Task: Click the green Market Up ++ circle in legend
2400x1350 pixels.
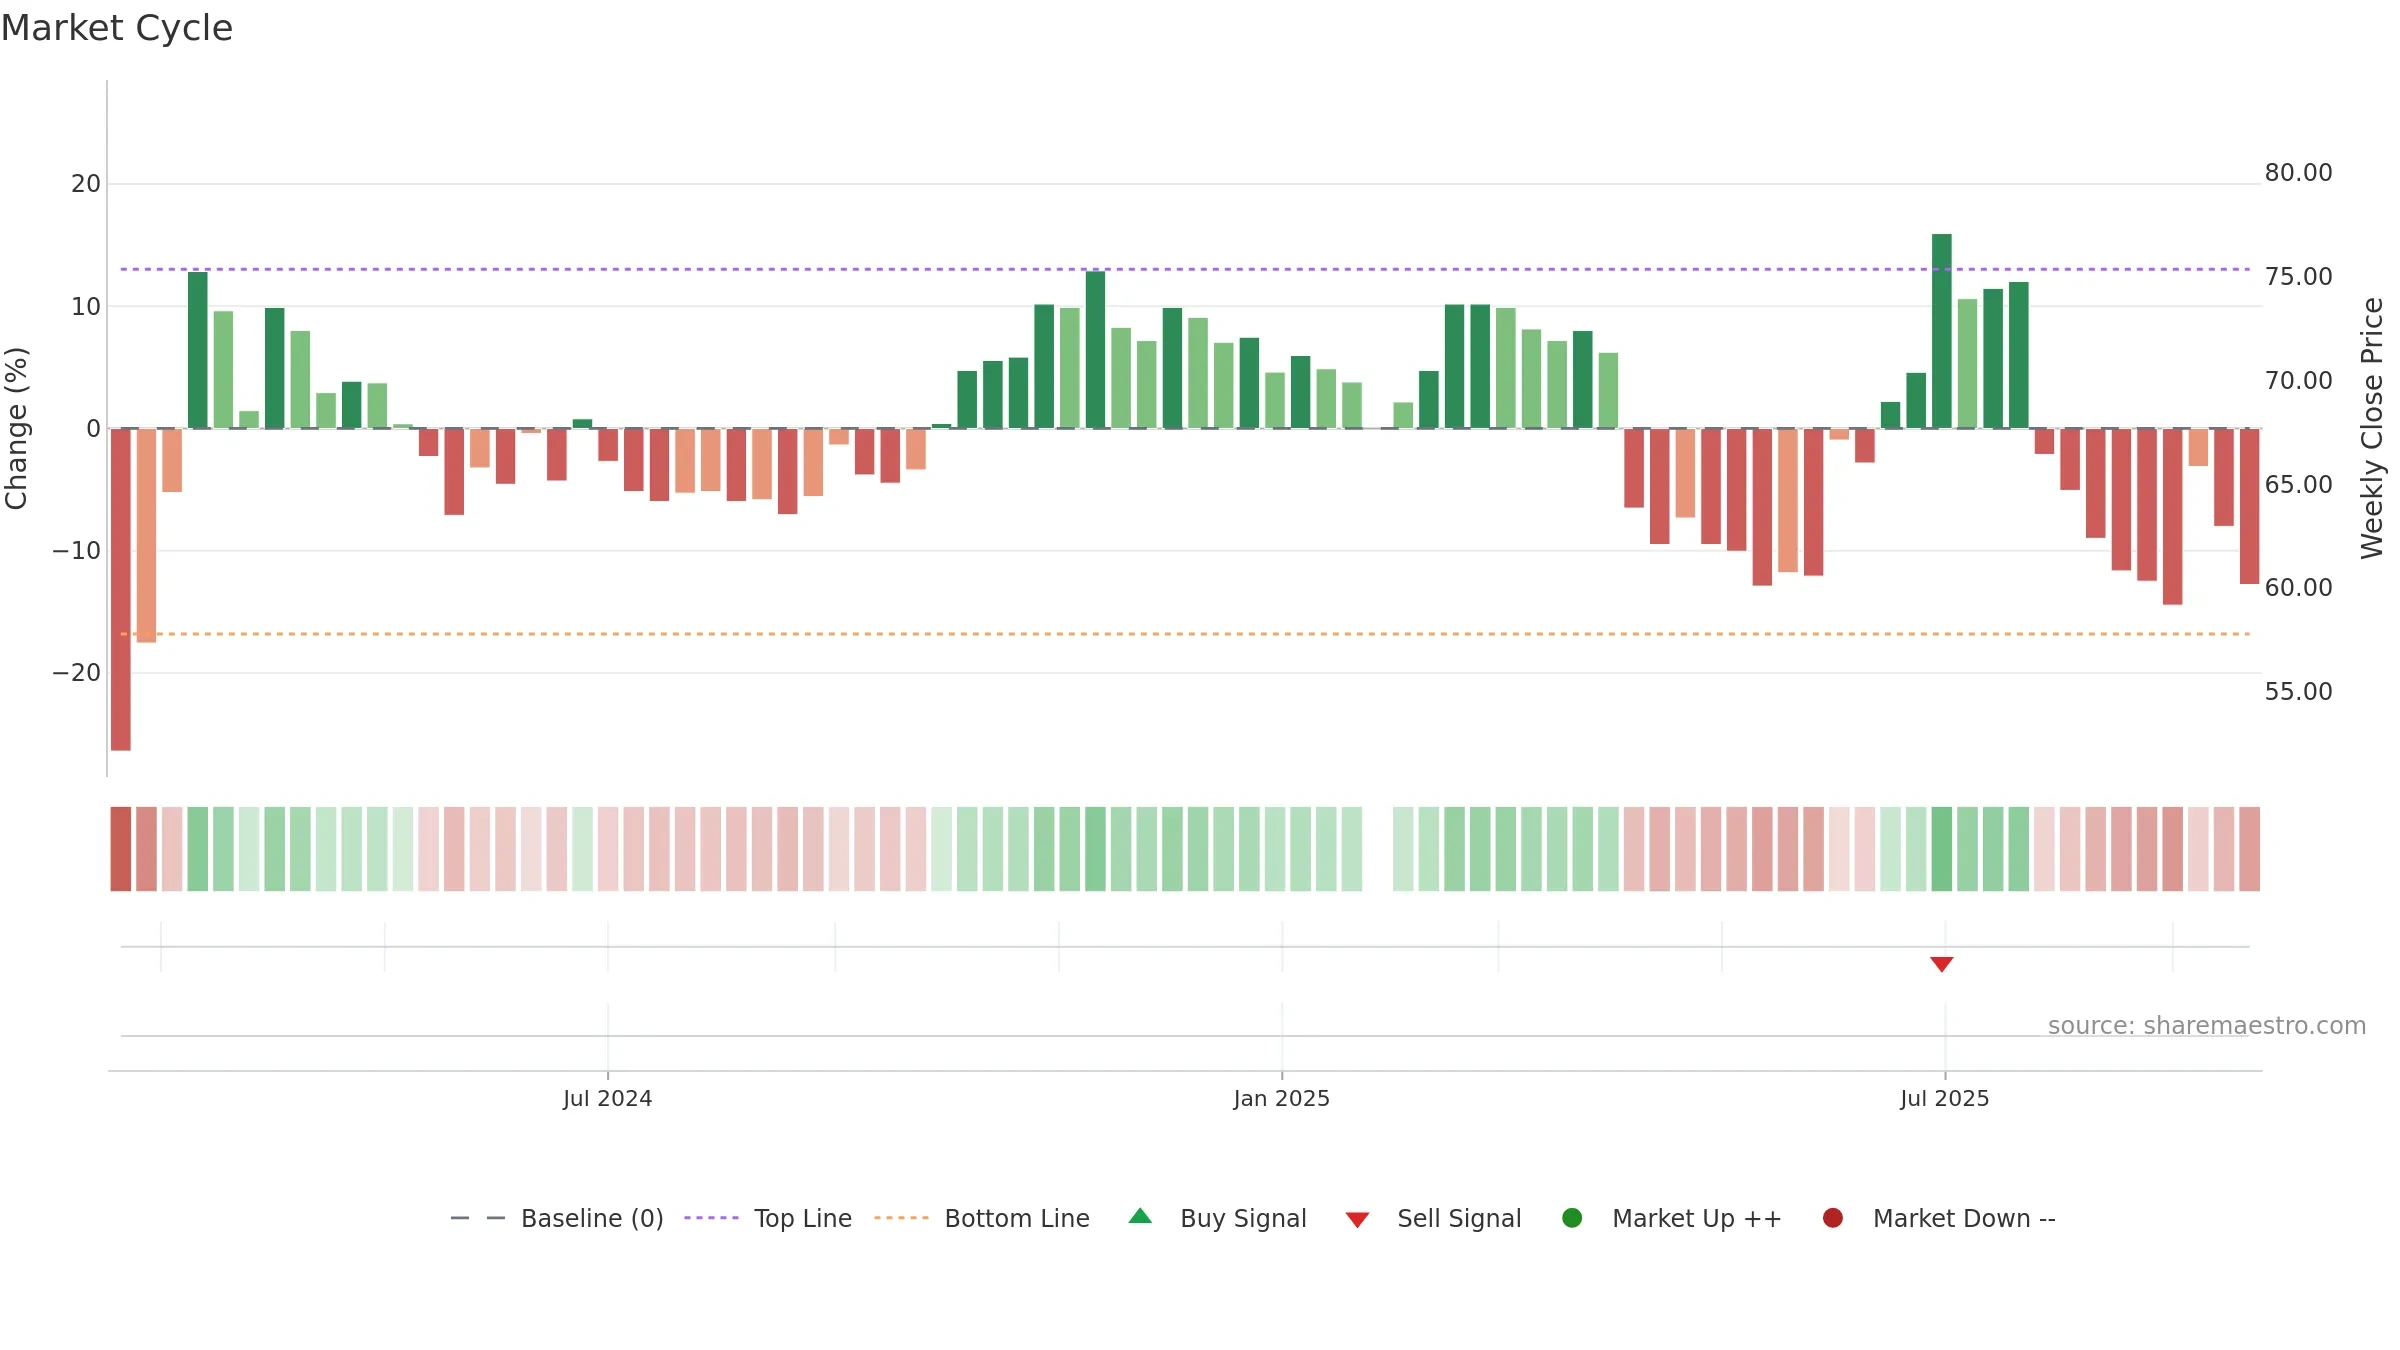Action: coord(1572,1218)
